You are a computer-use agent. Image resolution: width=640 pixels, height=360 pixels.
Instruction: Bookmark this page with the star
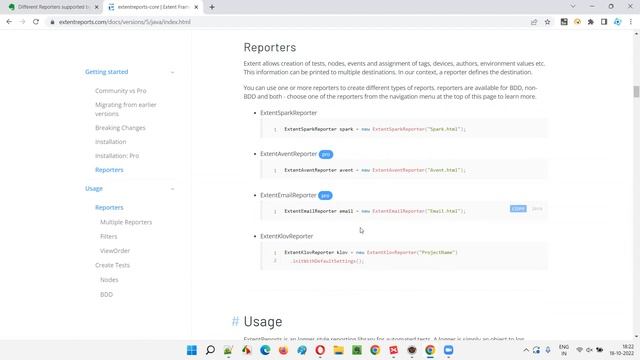pyautogui.click(x=547, y=22)
